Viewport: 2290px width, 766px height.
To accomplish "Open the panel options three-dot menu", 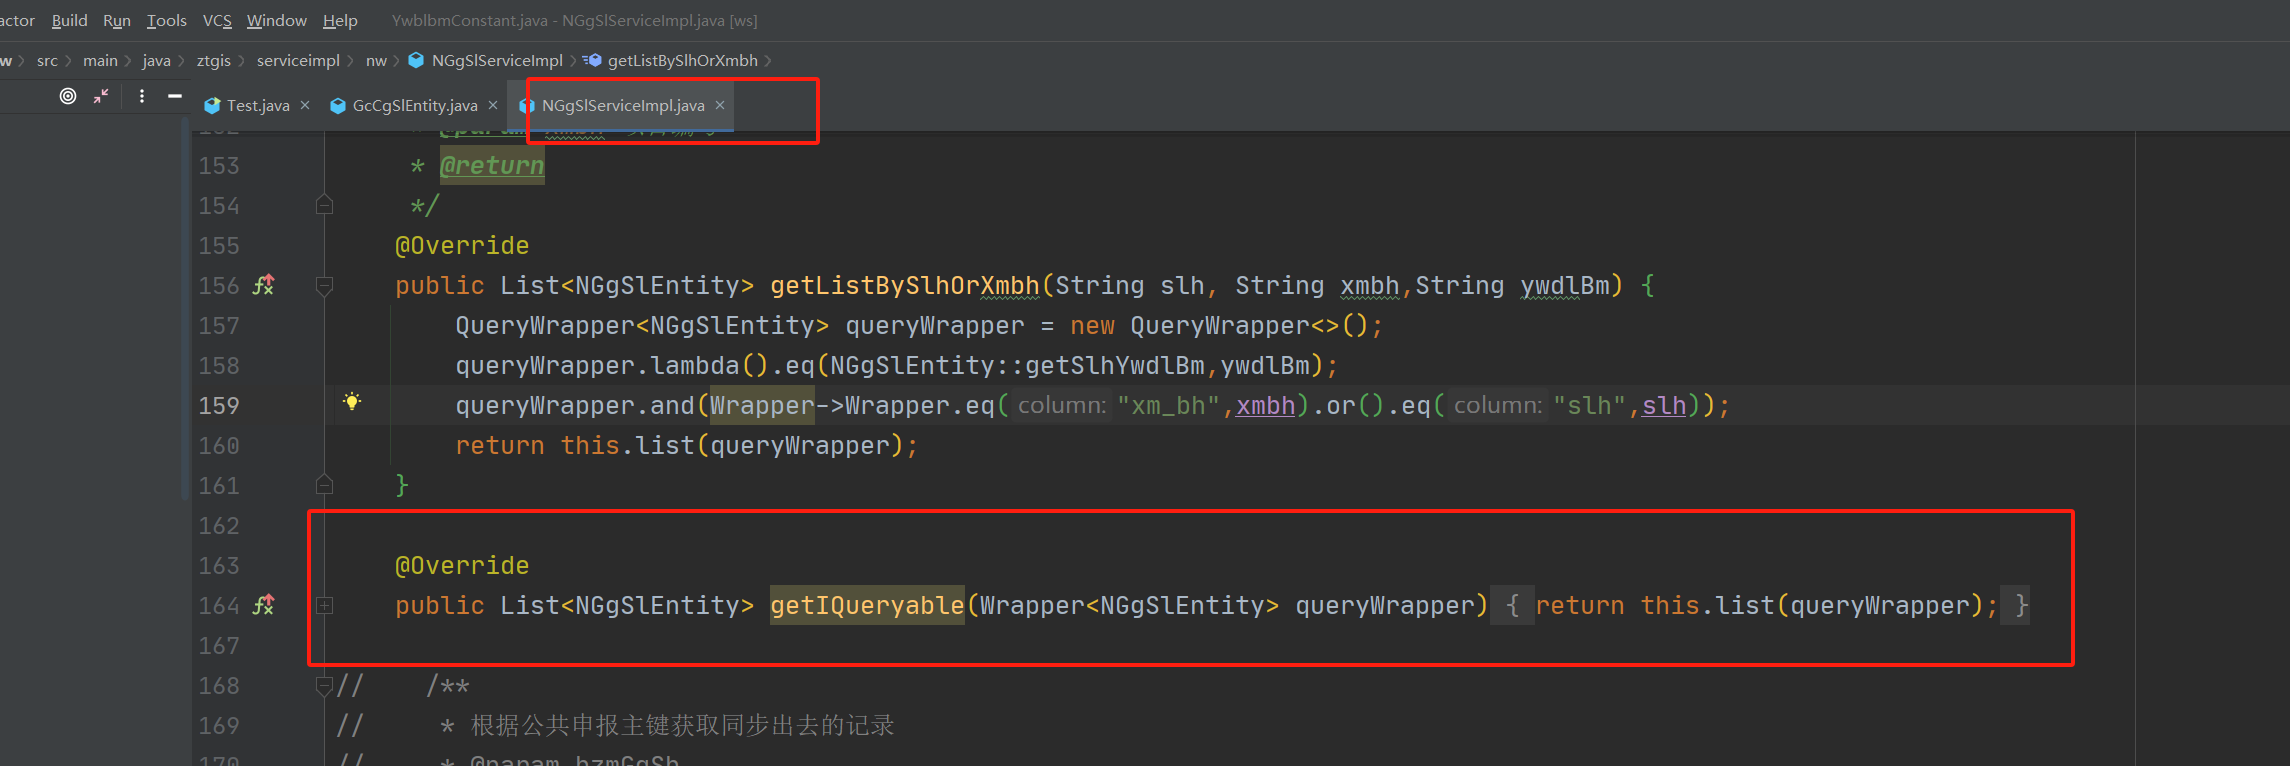I will click(142, 96).
